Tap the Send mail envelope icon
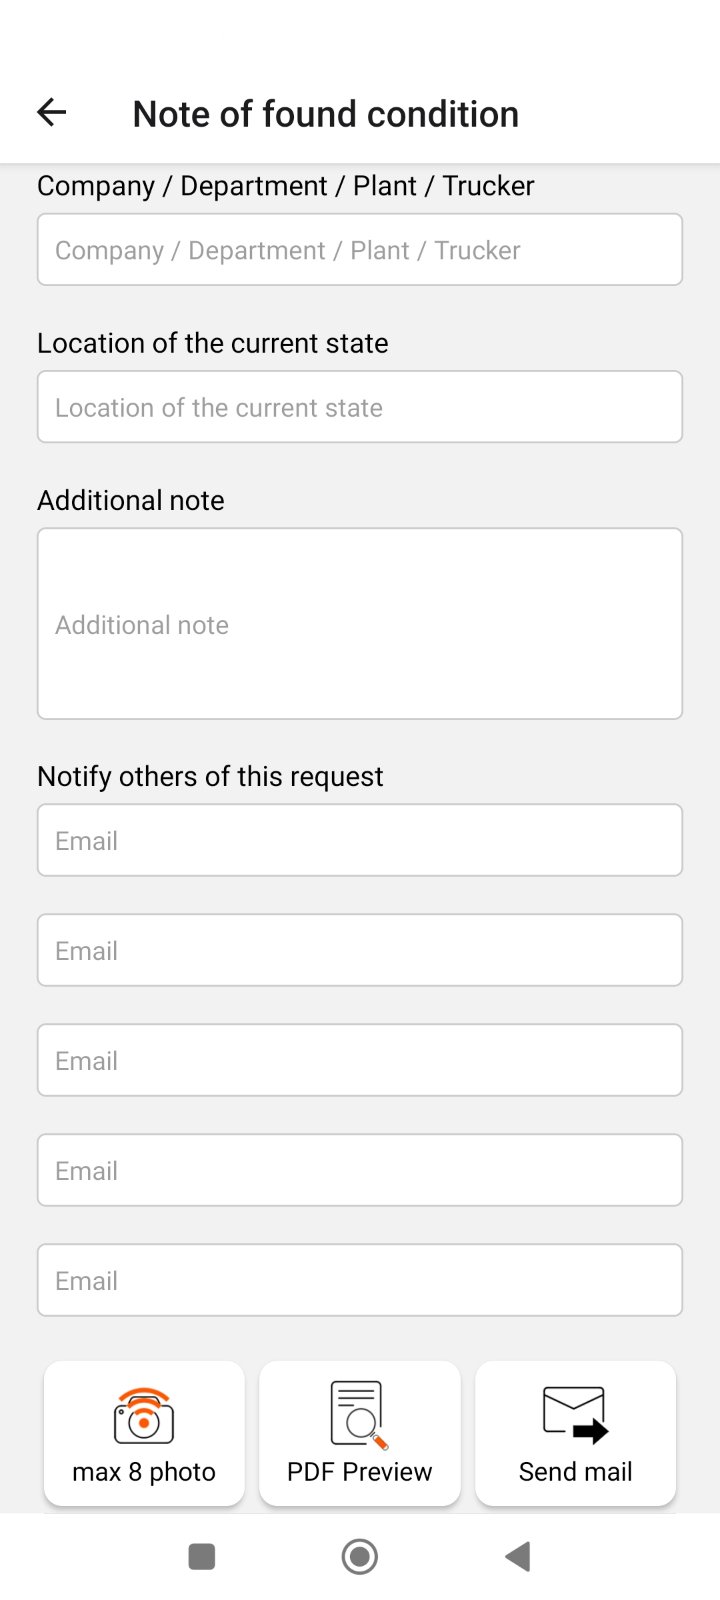Viewport: 720px width, 1600px height. (x=575, y=1414)
